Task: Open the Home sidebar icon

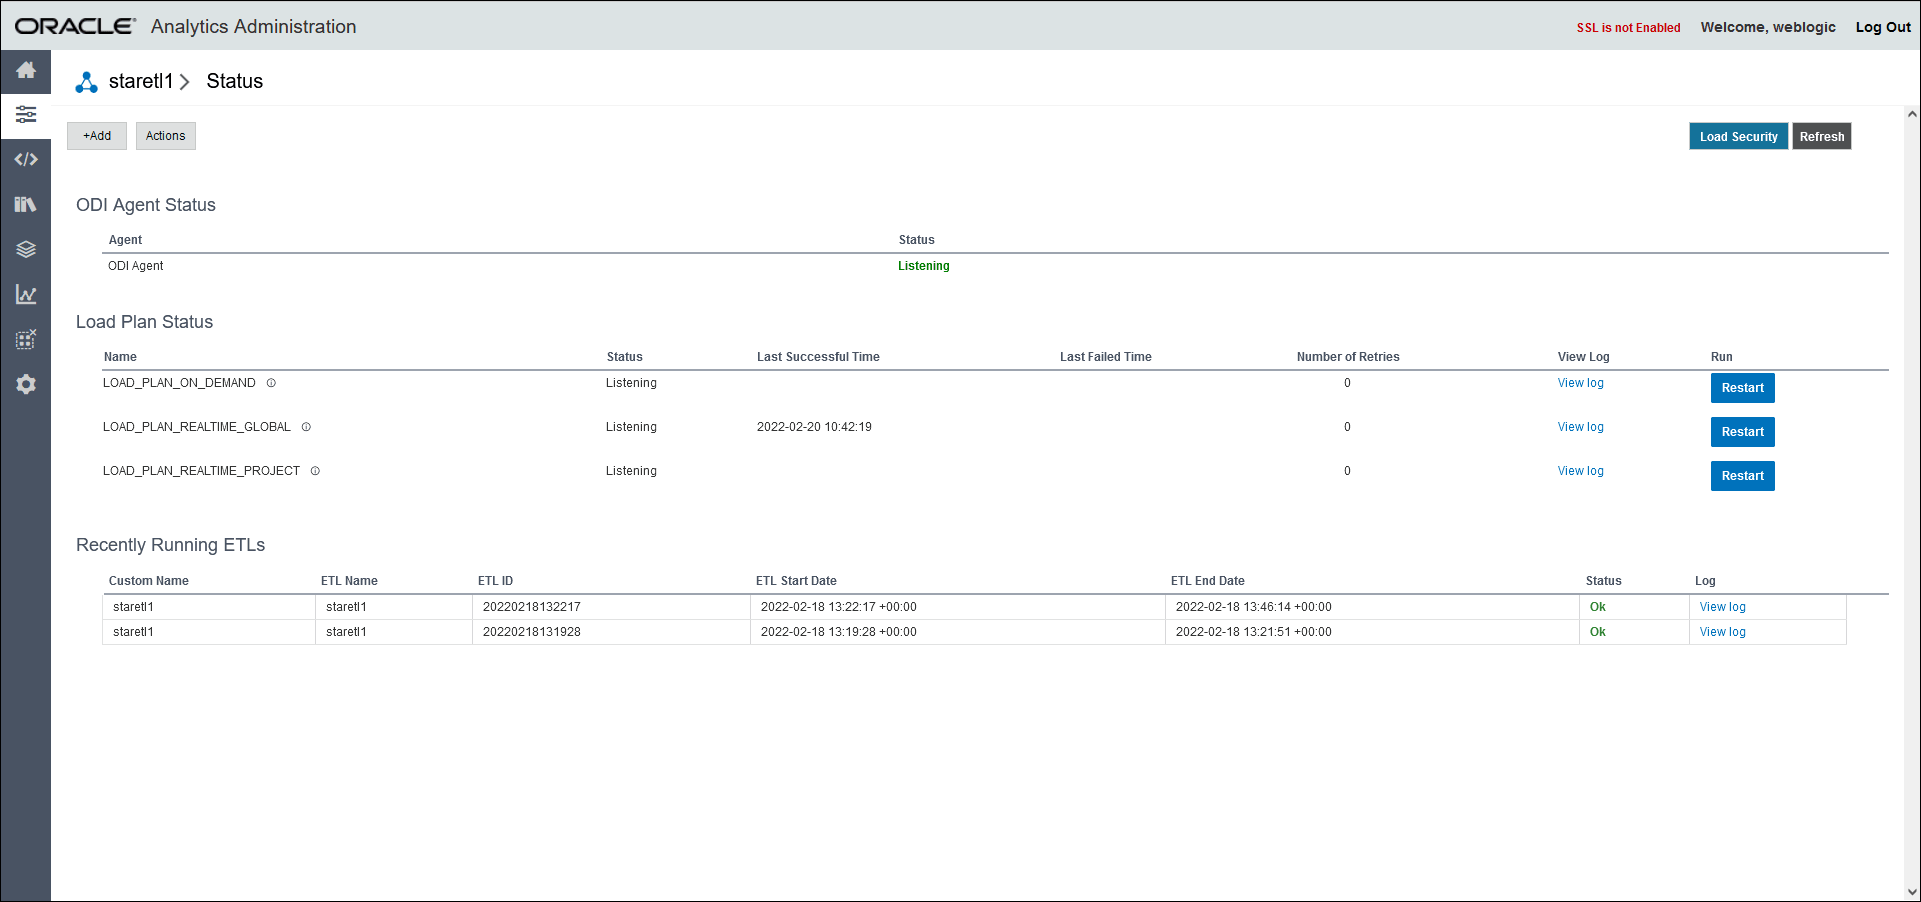Action: point(26,70)
